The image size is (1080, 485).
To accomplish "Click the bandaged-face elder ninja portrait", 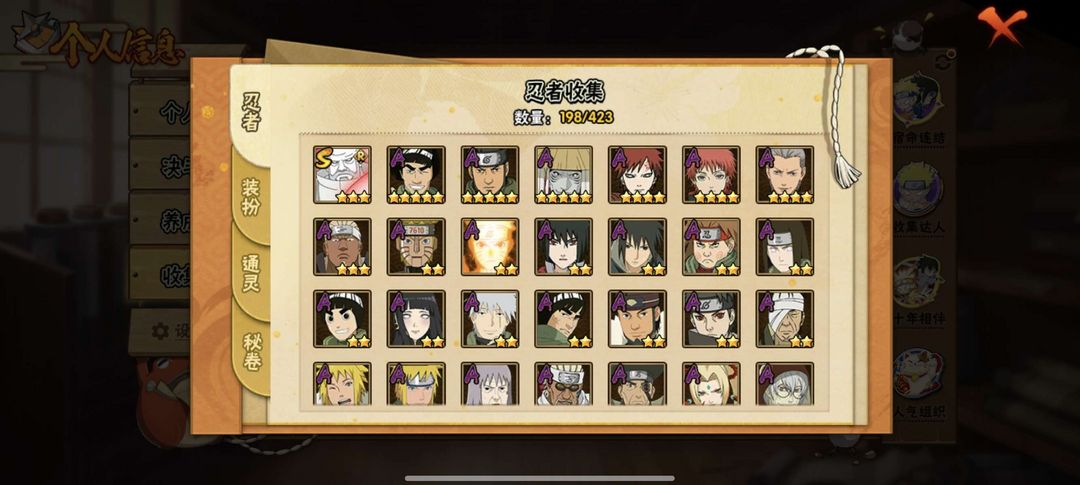I will (x=785, y=319).
